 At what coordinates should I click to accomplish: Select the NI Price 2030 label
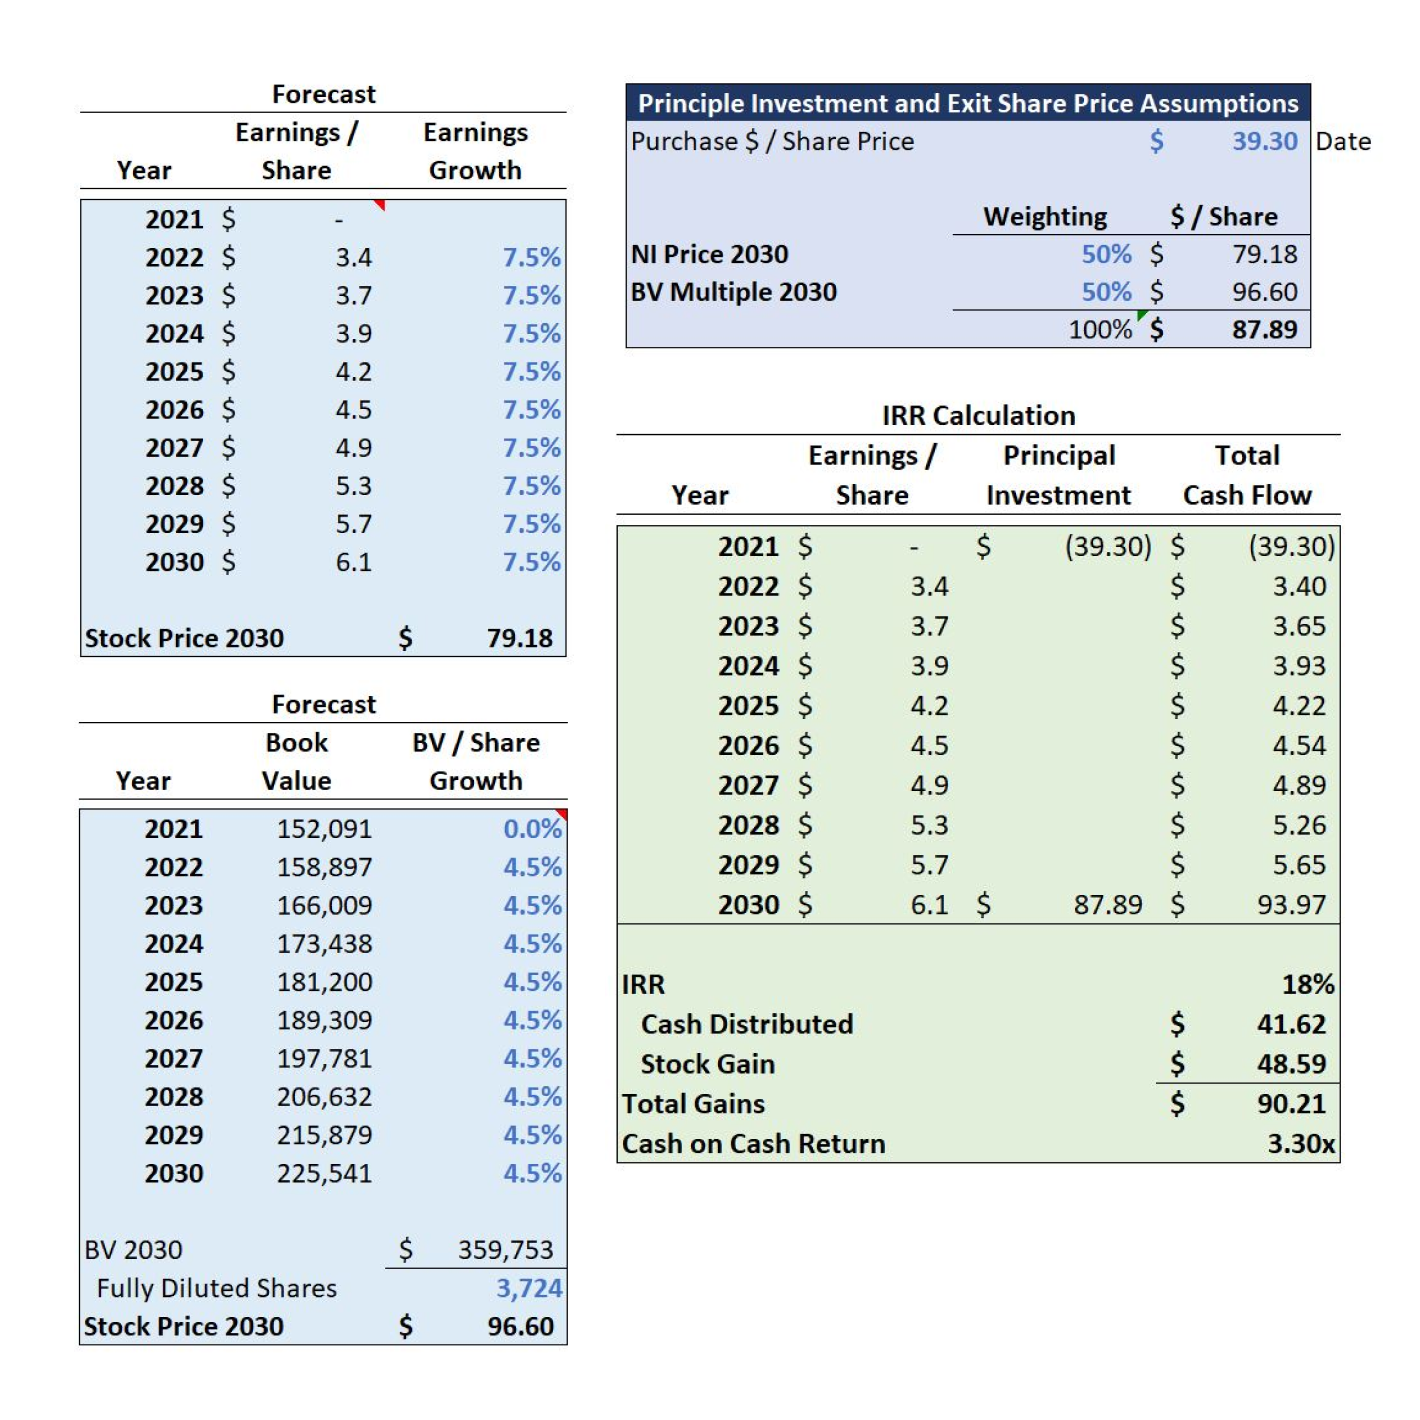pyautogui.click(x=709, y=254)
